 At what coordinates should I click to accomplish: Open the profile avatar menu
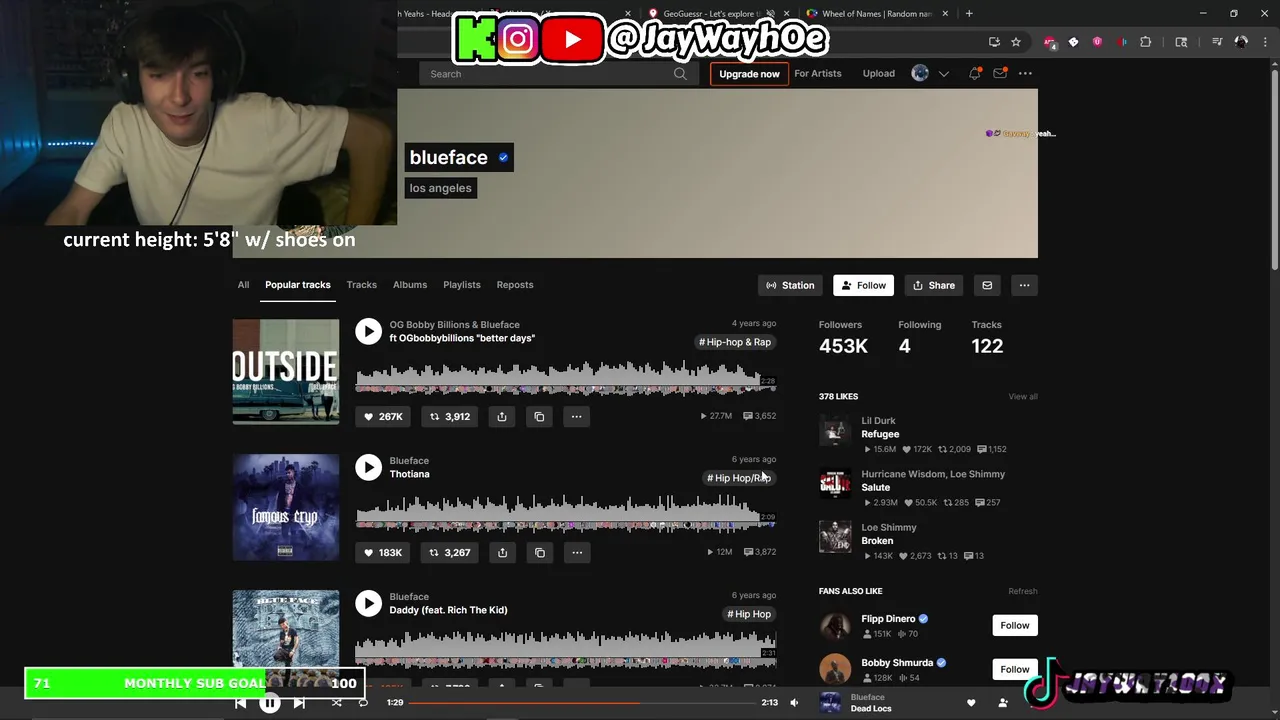tap(920, 73)
